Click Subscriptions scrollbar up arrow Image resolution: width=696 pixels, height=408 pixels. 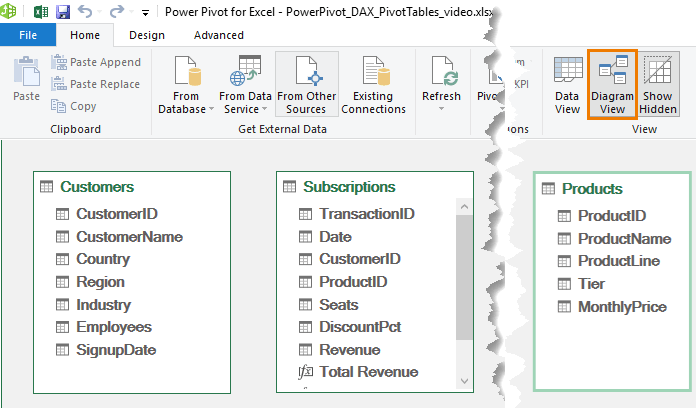464,206
